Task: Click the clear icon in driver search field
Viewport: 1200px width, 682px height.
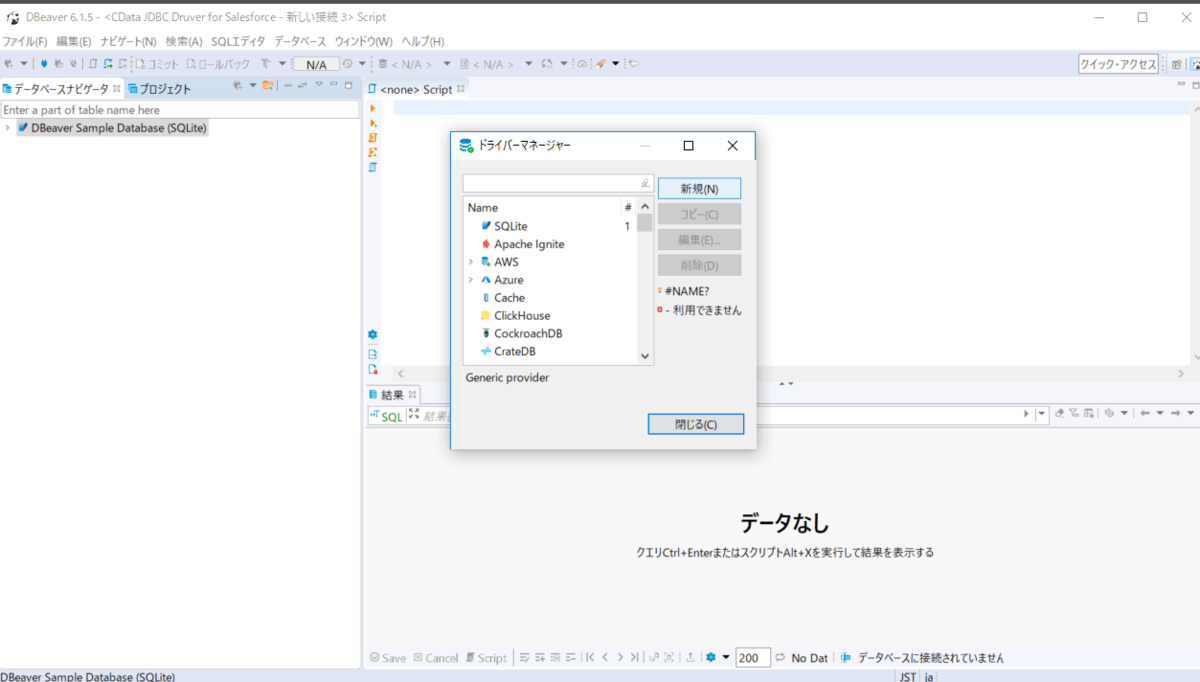Action: pos(645,184)
